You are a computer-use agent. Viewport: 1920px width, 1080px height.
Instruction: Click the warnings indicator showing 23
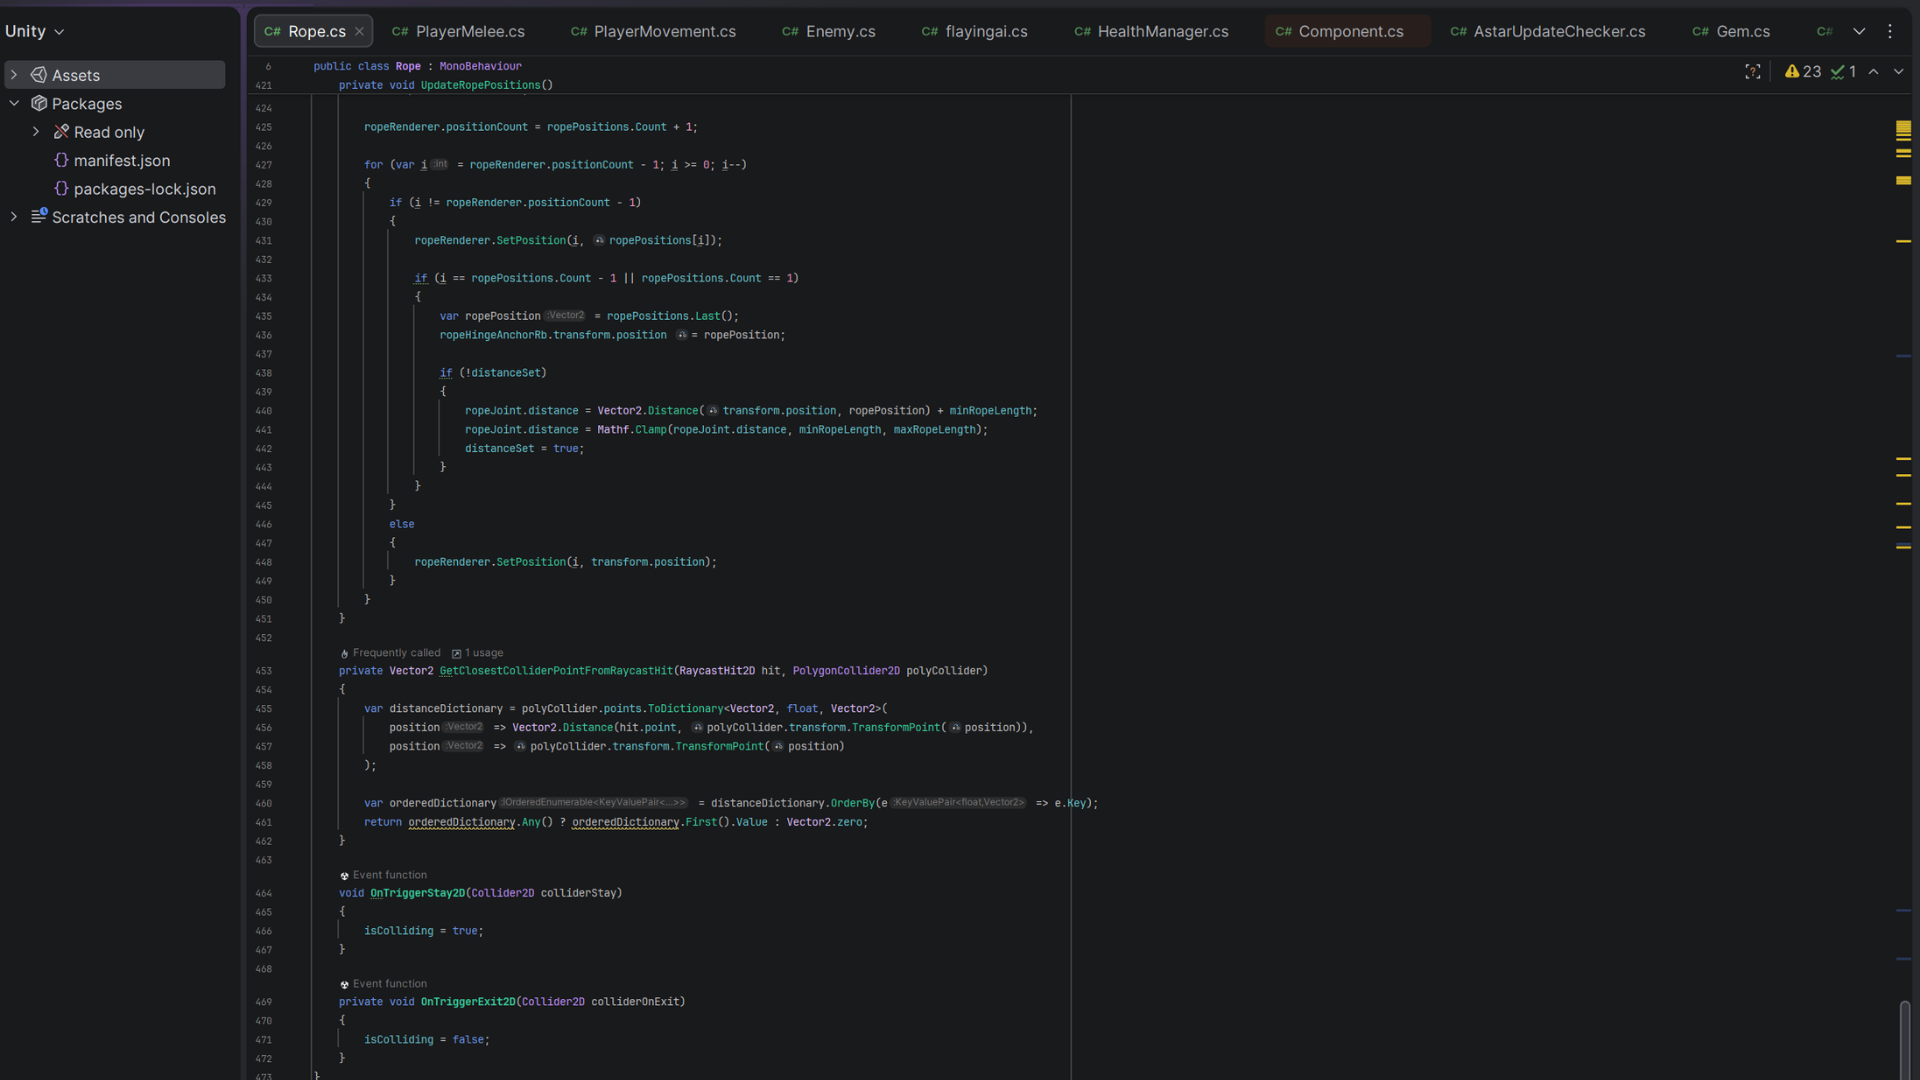(1803, 72)
